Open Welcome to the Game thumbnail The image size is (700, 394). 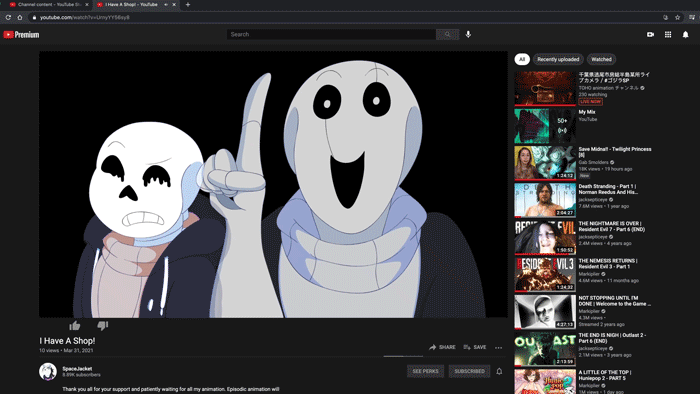click(545, 311)
